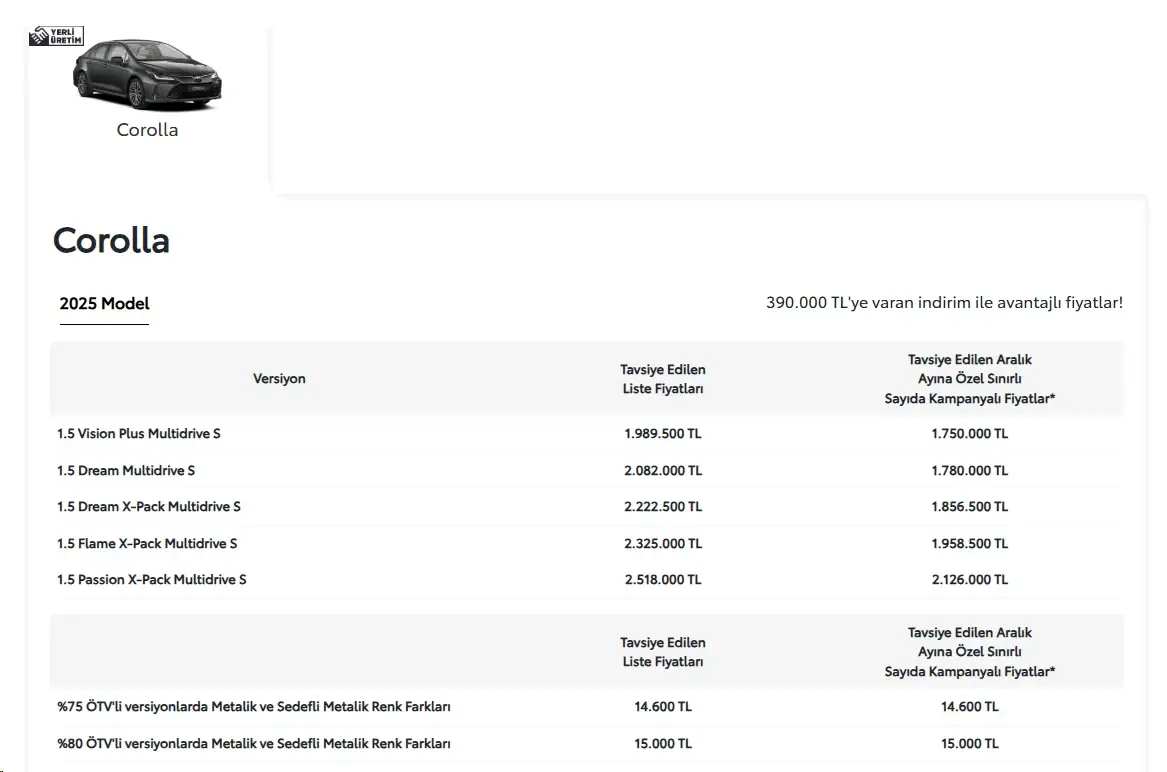Image resolution: width=1167 pixels, height=772 pixels.
Task: Click the list price 2.222.500 TL
Action: (663, 506)
